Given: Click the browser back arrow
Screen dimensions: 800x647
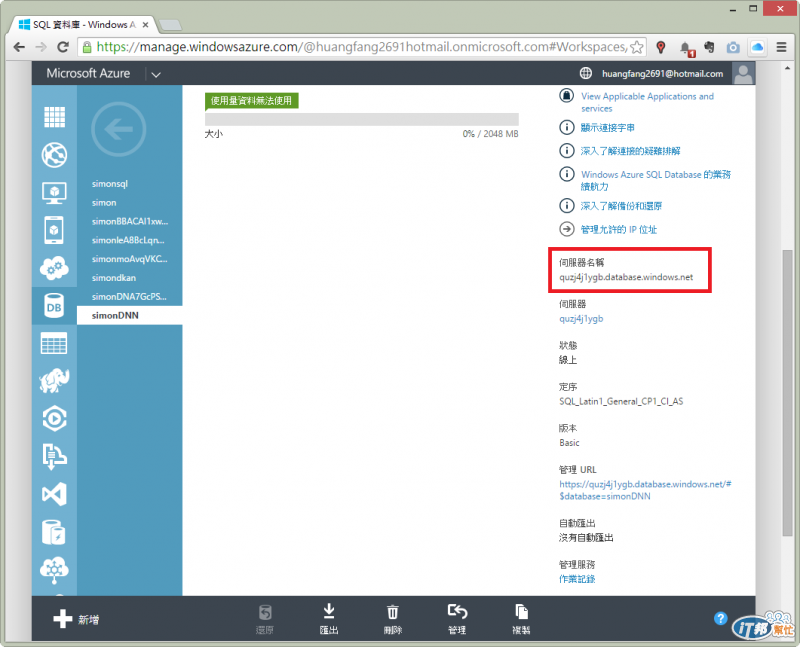Looking at the screenshot, I should pyautogui.click(x=19, y=47).
